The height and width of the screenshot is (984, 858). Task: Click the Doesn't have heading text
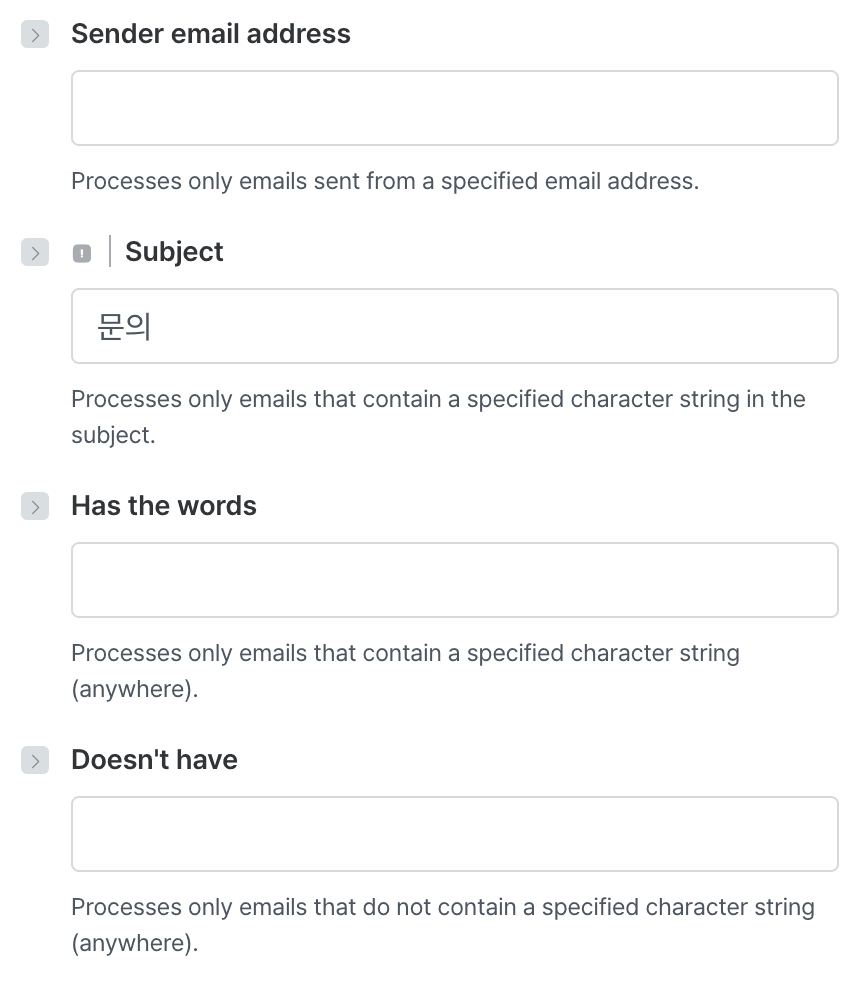(x=154, y=760)
